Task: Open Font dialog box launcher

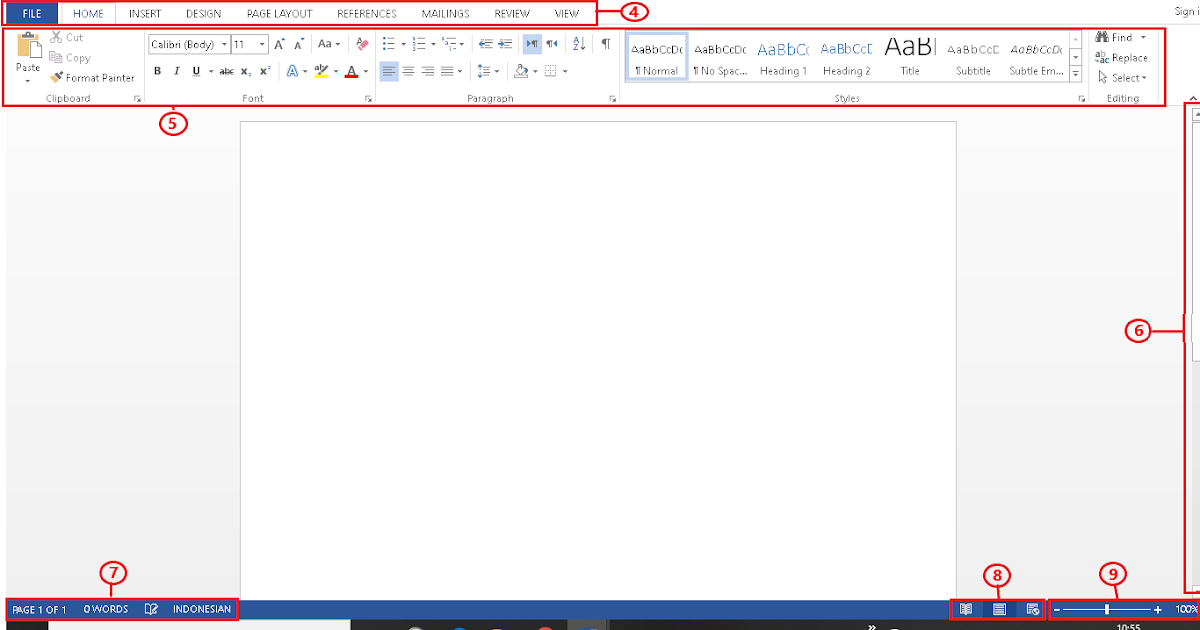Action: (368, 99)
